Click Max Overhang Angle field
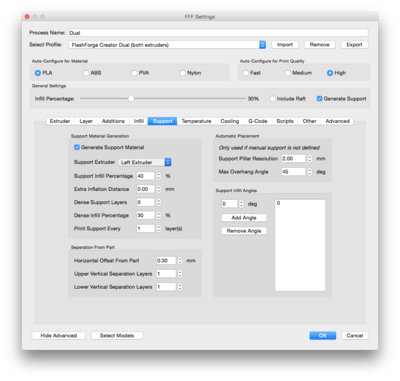This screenshot has width=400, height=381. pyautogui.click(x=293, y=172)
